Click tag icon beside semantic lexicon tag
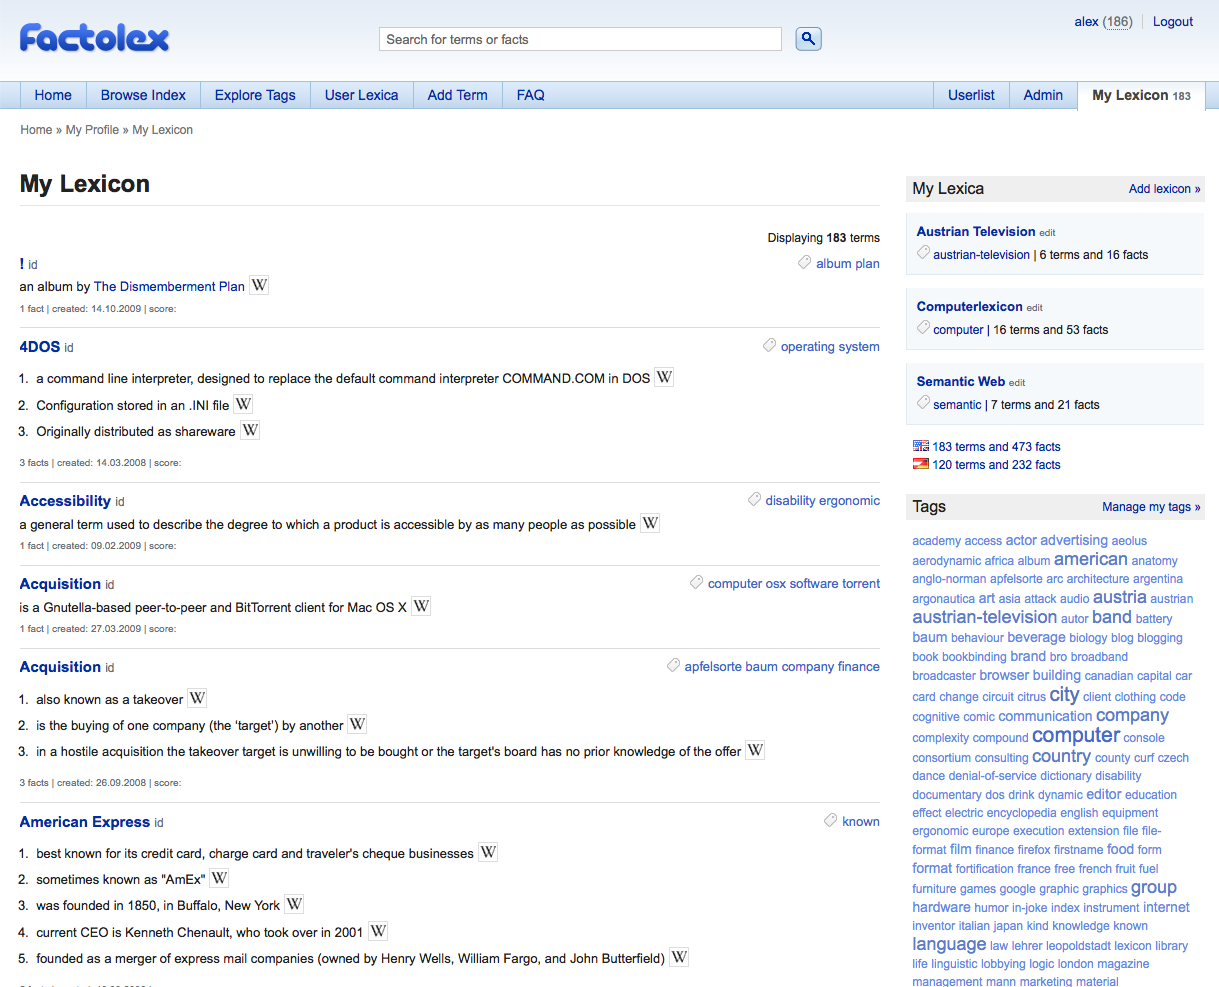The height and width of the screenshot is (987, 1219). (924, 404)
